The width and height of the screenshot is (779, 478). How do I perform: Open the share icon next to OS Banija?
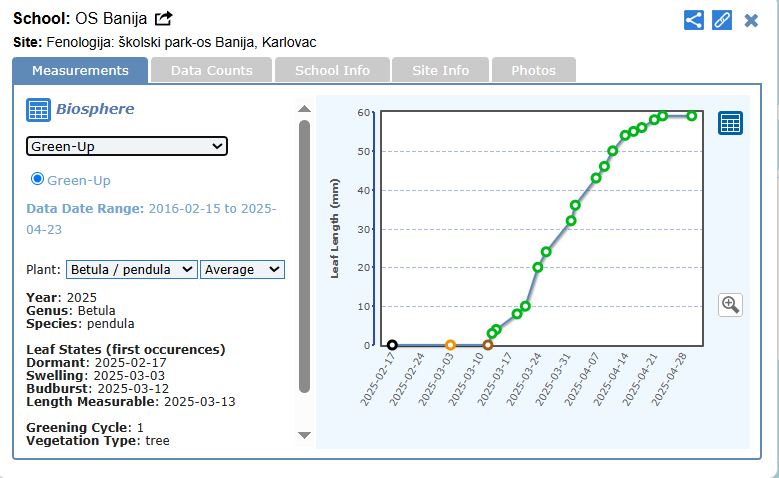163,18
